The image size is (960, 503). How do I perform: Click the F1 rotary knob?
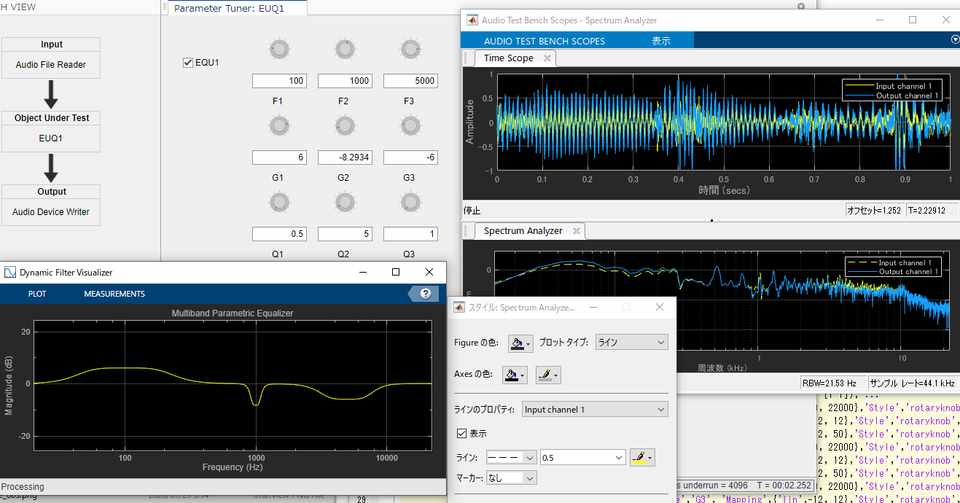tap(279, 49)
